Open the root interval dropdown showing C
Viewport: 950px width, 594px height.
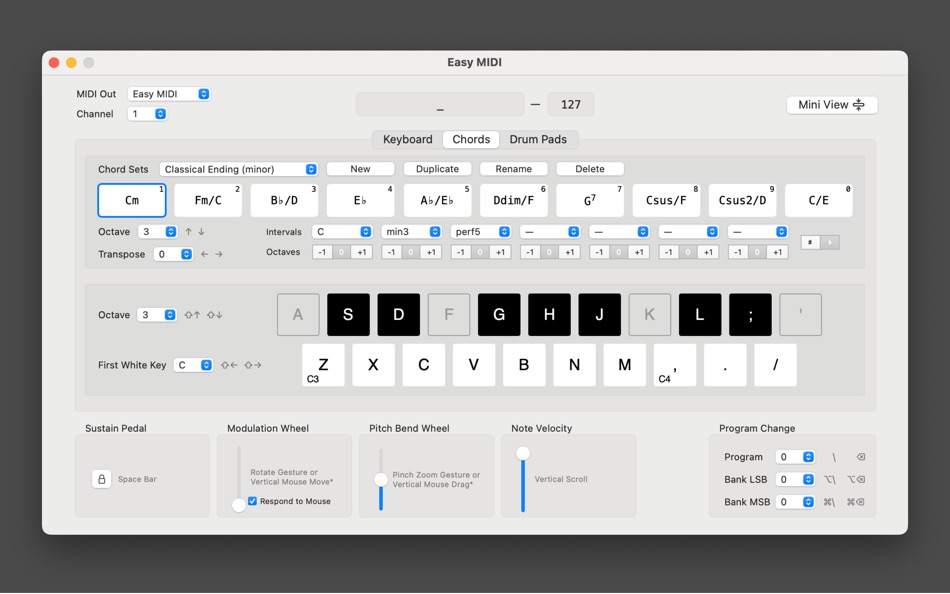tap(342, 232)
